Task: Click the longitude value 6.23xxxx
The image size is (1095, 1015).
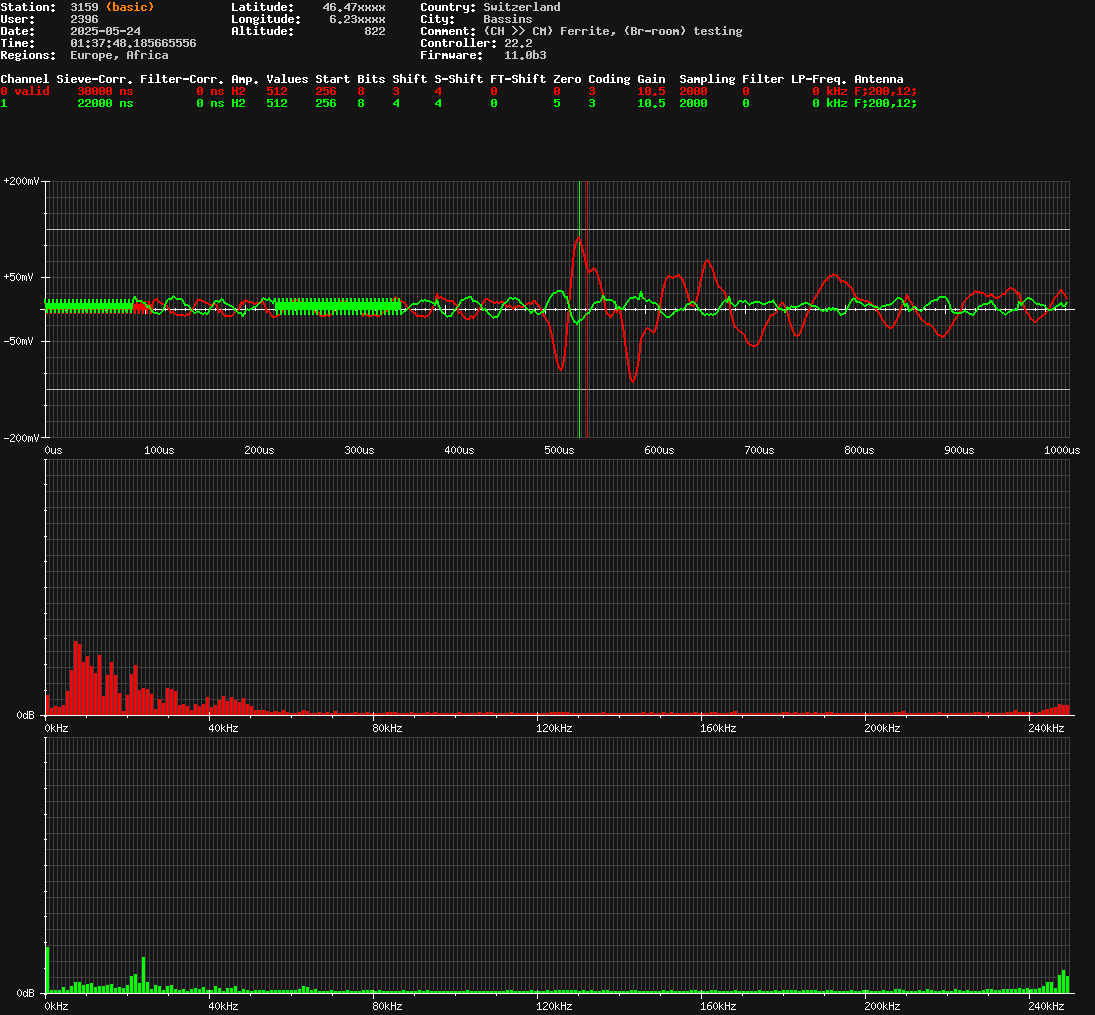Action: (x=357, y=19)
